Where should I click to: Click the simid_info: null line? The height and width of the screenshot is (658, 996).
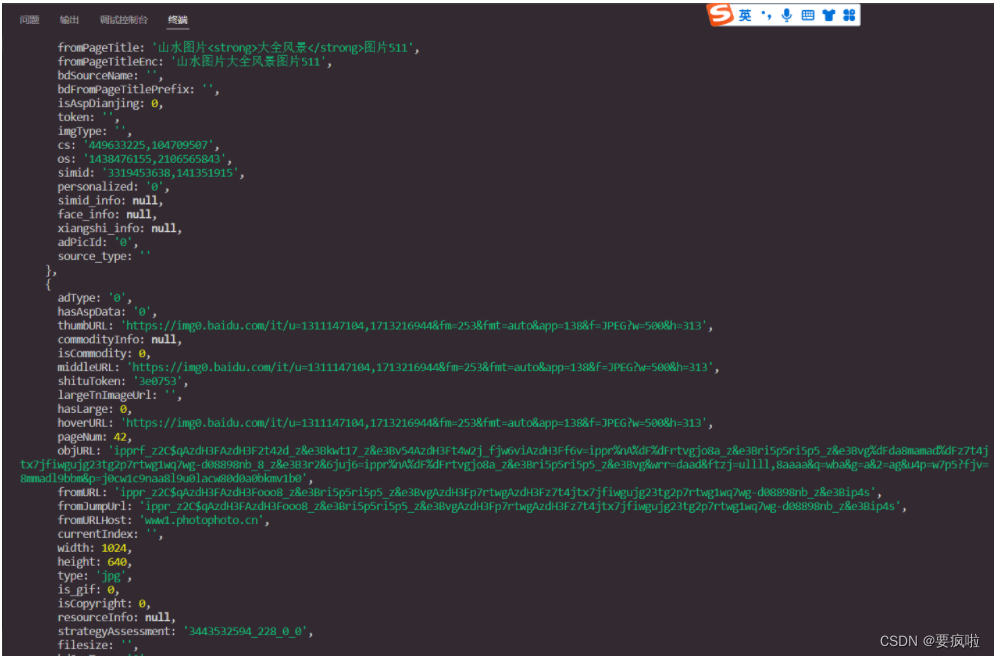coord(111,201)
